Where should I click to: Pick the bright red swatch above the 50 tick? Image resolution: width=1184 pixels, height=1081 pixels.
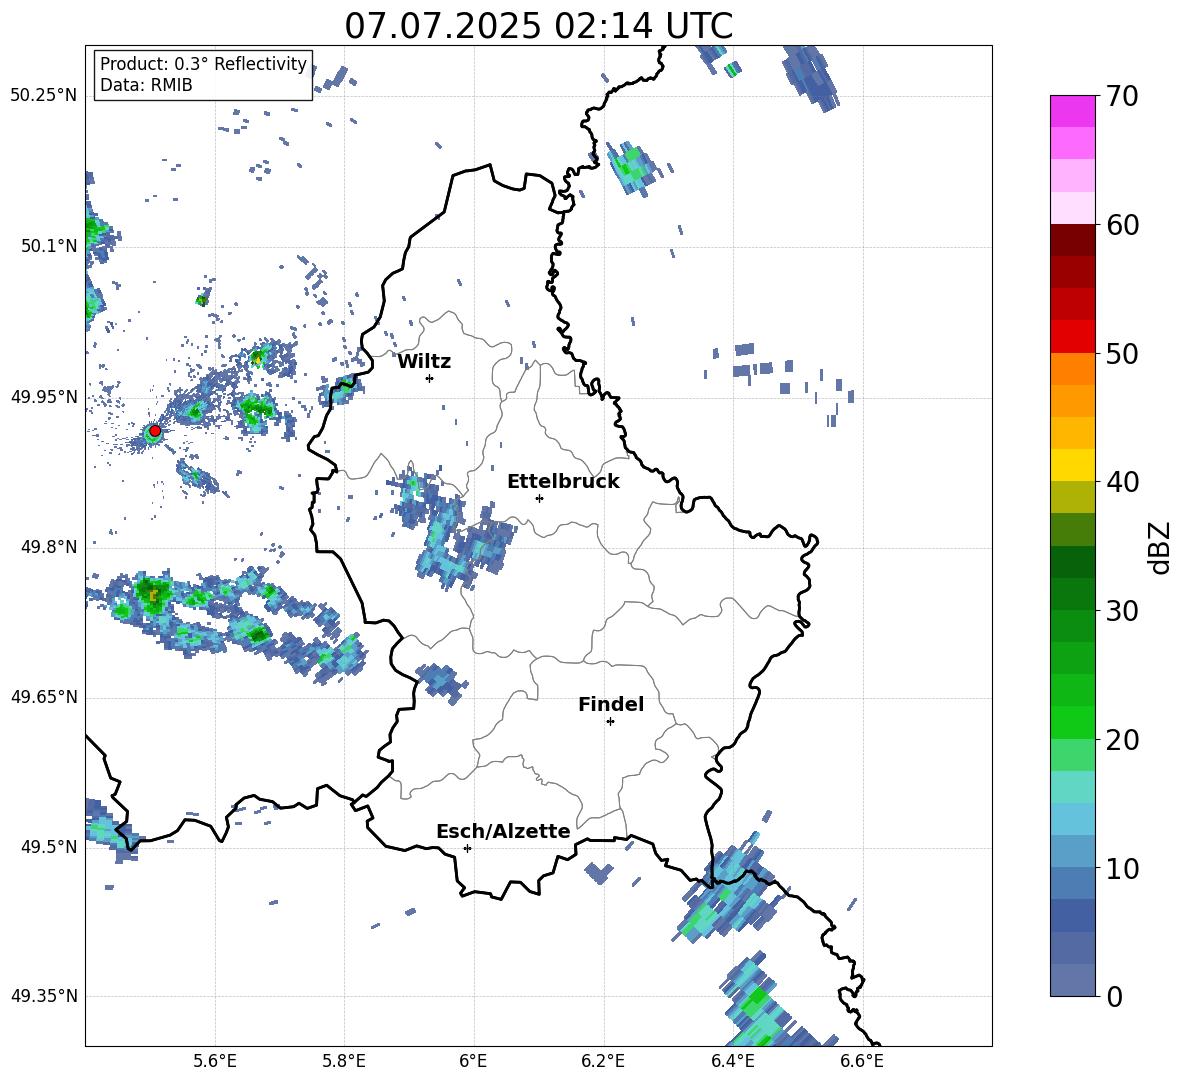[1073, 337]
